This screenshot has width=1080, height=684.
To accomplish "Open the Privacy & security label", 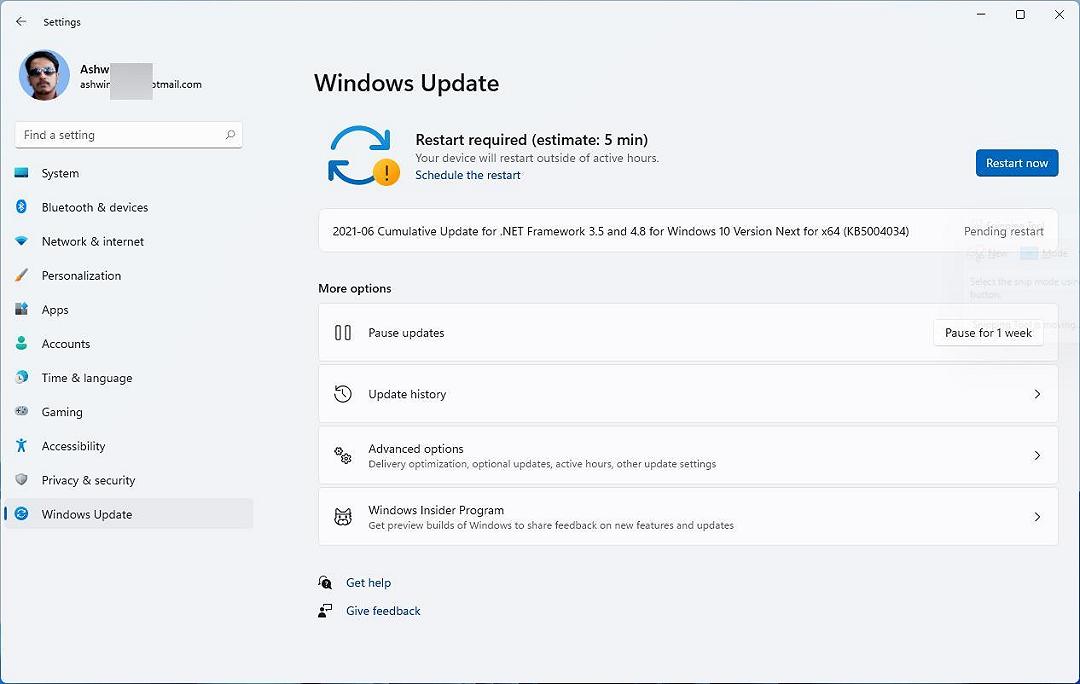I will [88, 480].
